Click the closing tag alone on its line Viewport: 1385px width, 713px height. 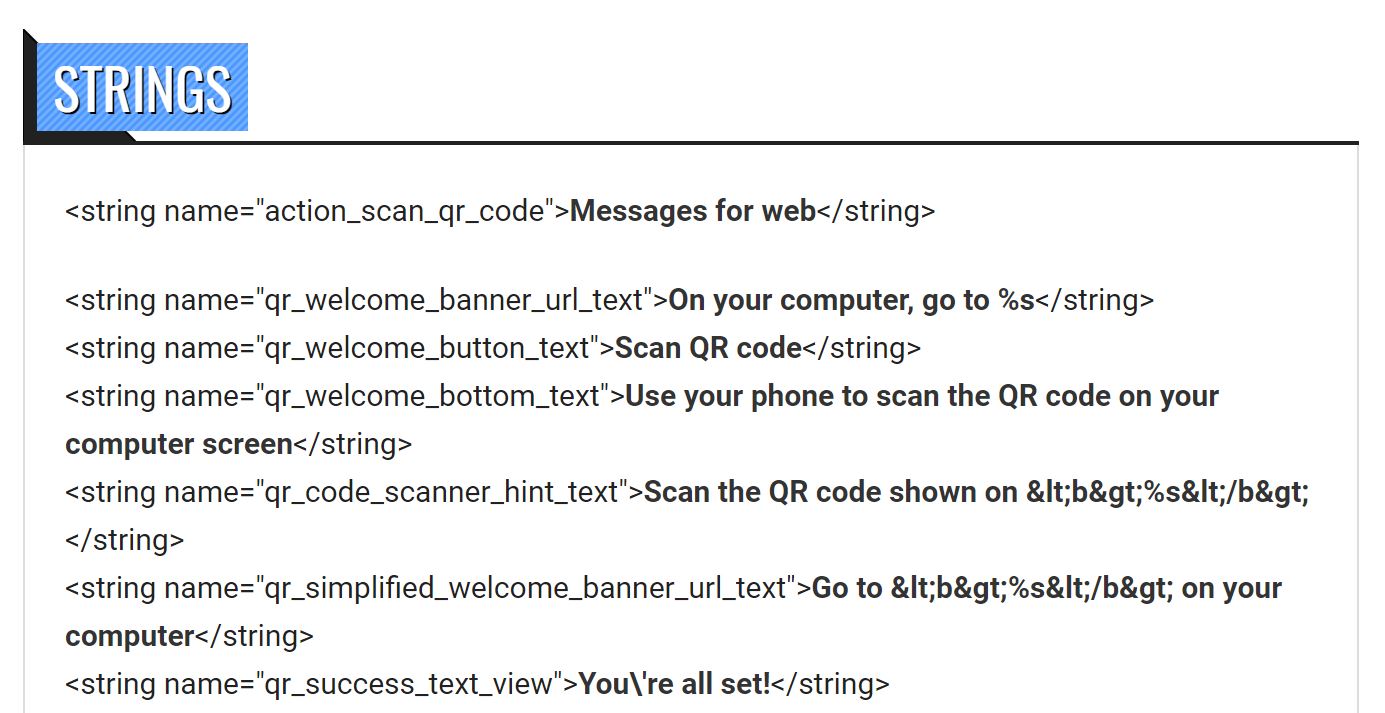tap(125, 540)
